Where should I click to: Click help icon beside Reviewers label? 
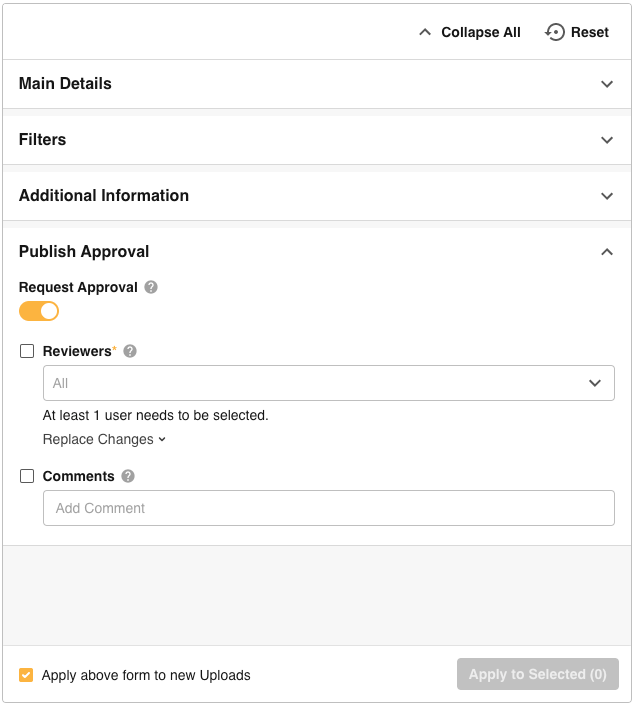click(129, 351)
